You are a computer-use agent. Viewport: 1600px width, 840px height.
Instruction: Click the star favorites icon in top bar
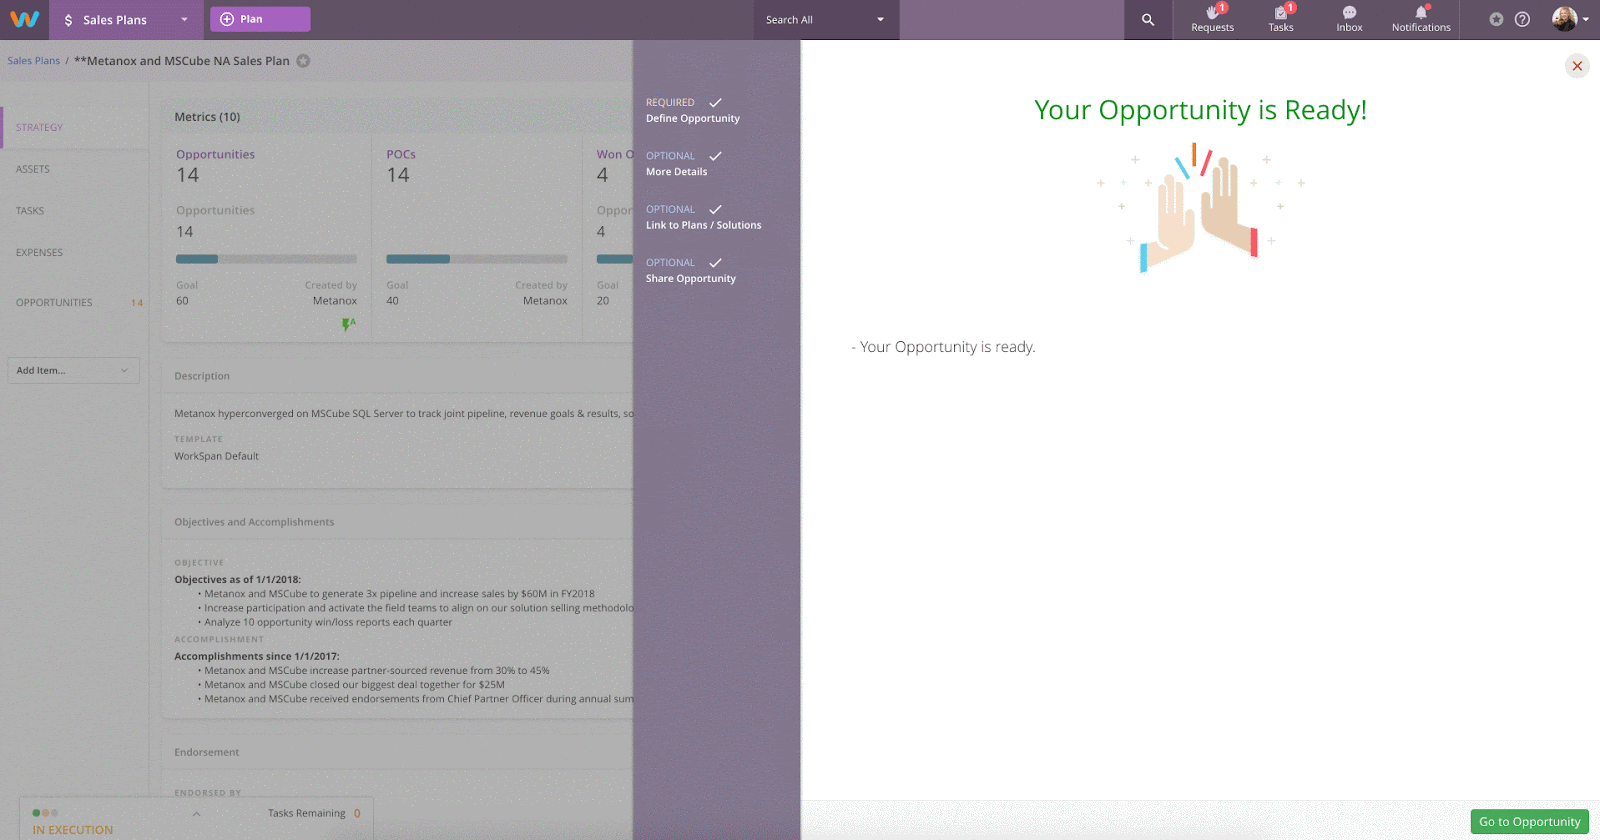[x=1496, y=19]
